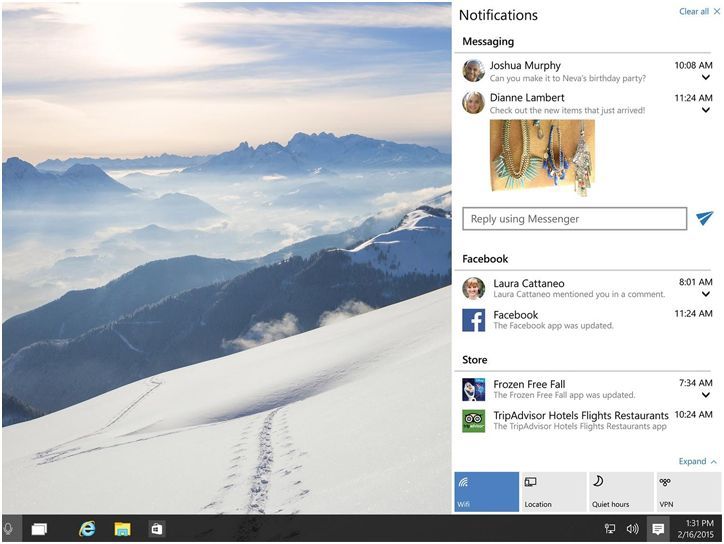Click Laura Cattaneo's profile picture
This screenshot has width=724, height=544.
[473, 288]
